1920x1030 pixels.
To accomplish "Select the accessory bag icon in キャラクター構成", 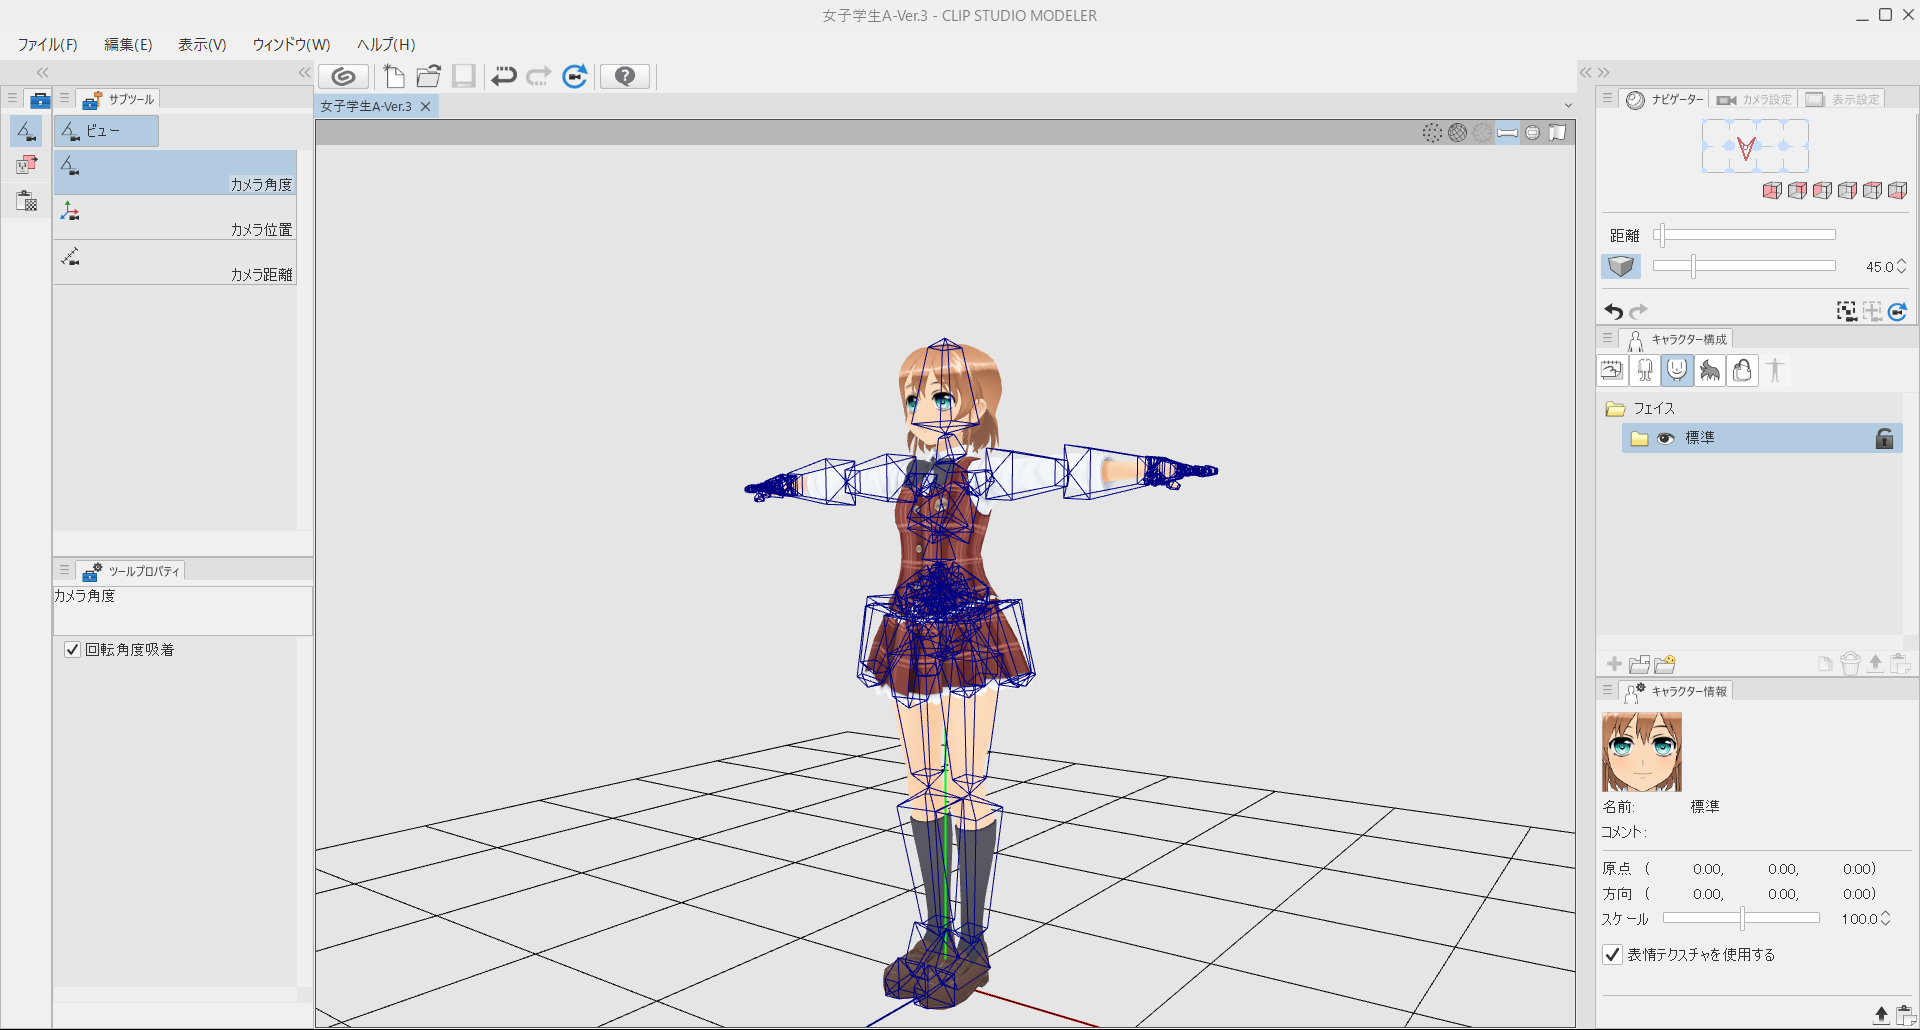I will click(x=1742, y=371).
